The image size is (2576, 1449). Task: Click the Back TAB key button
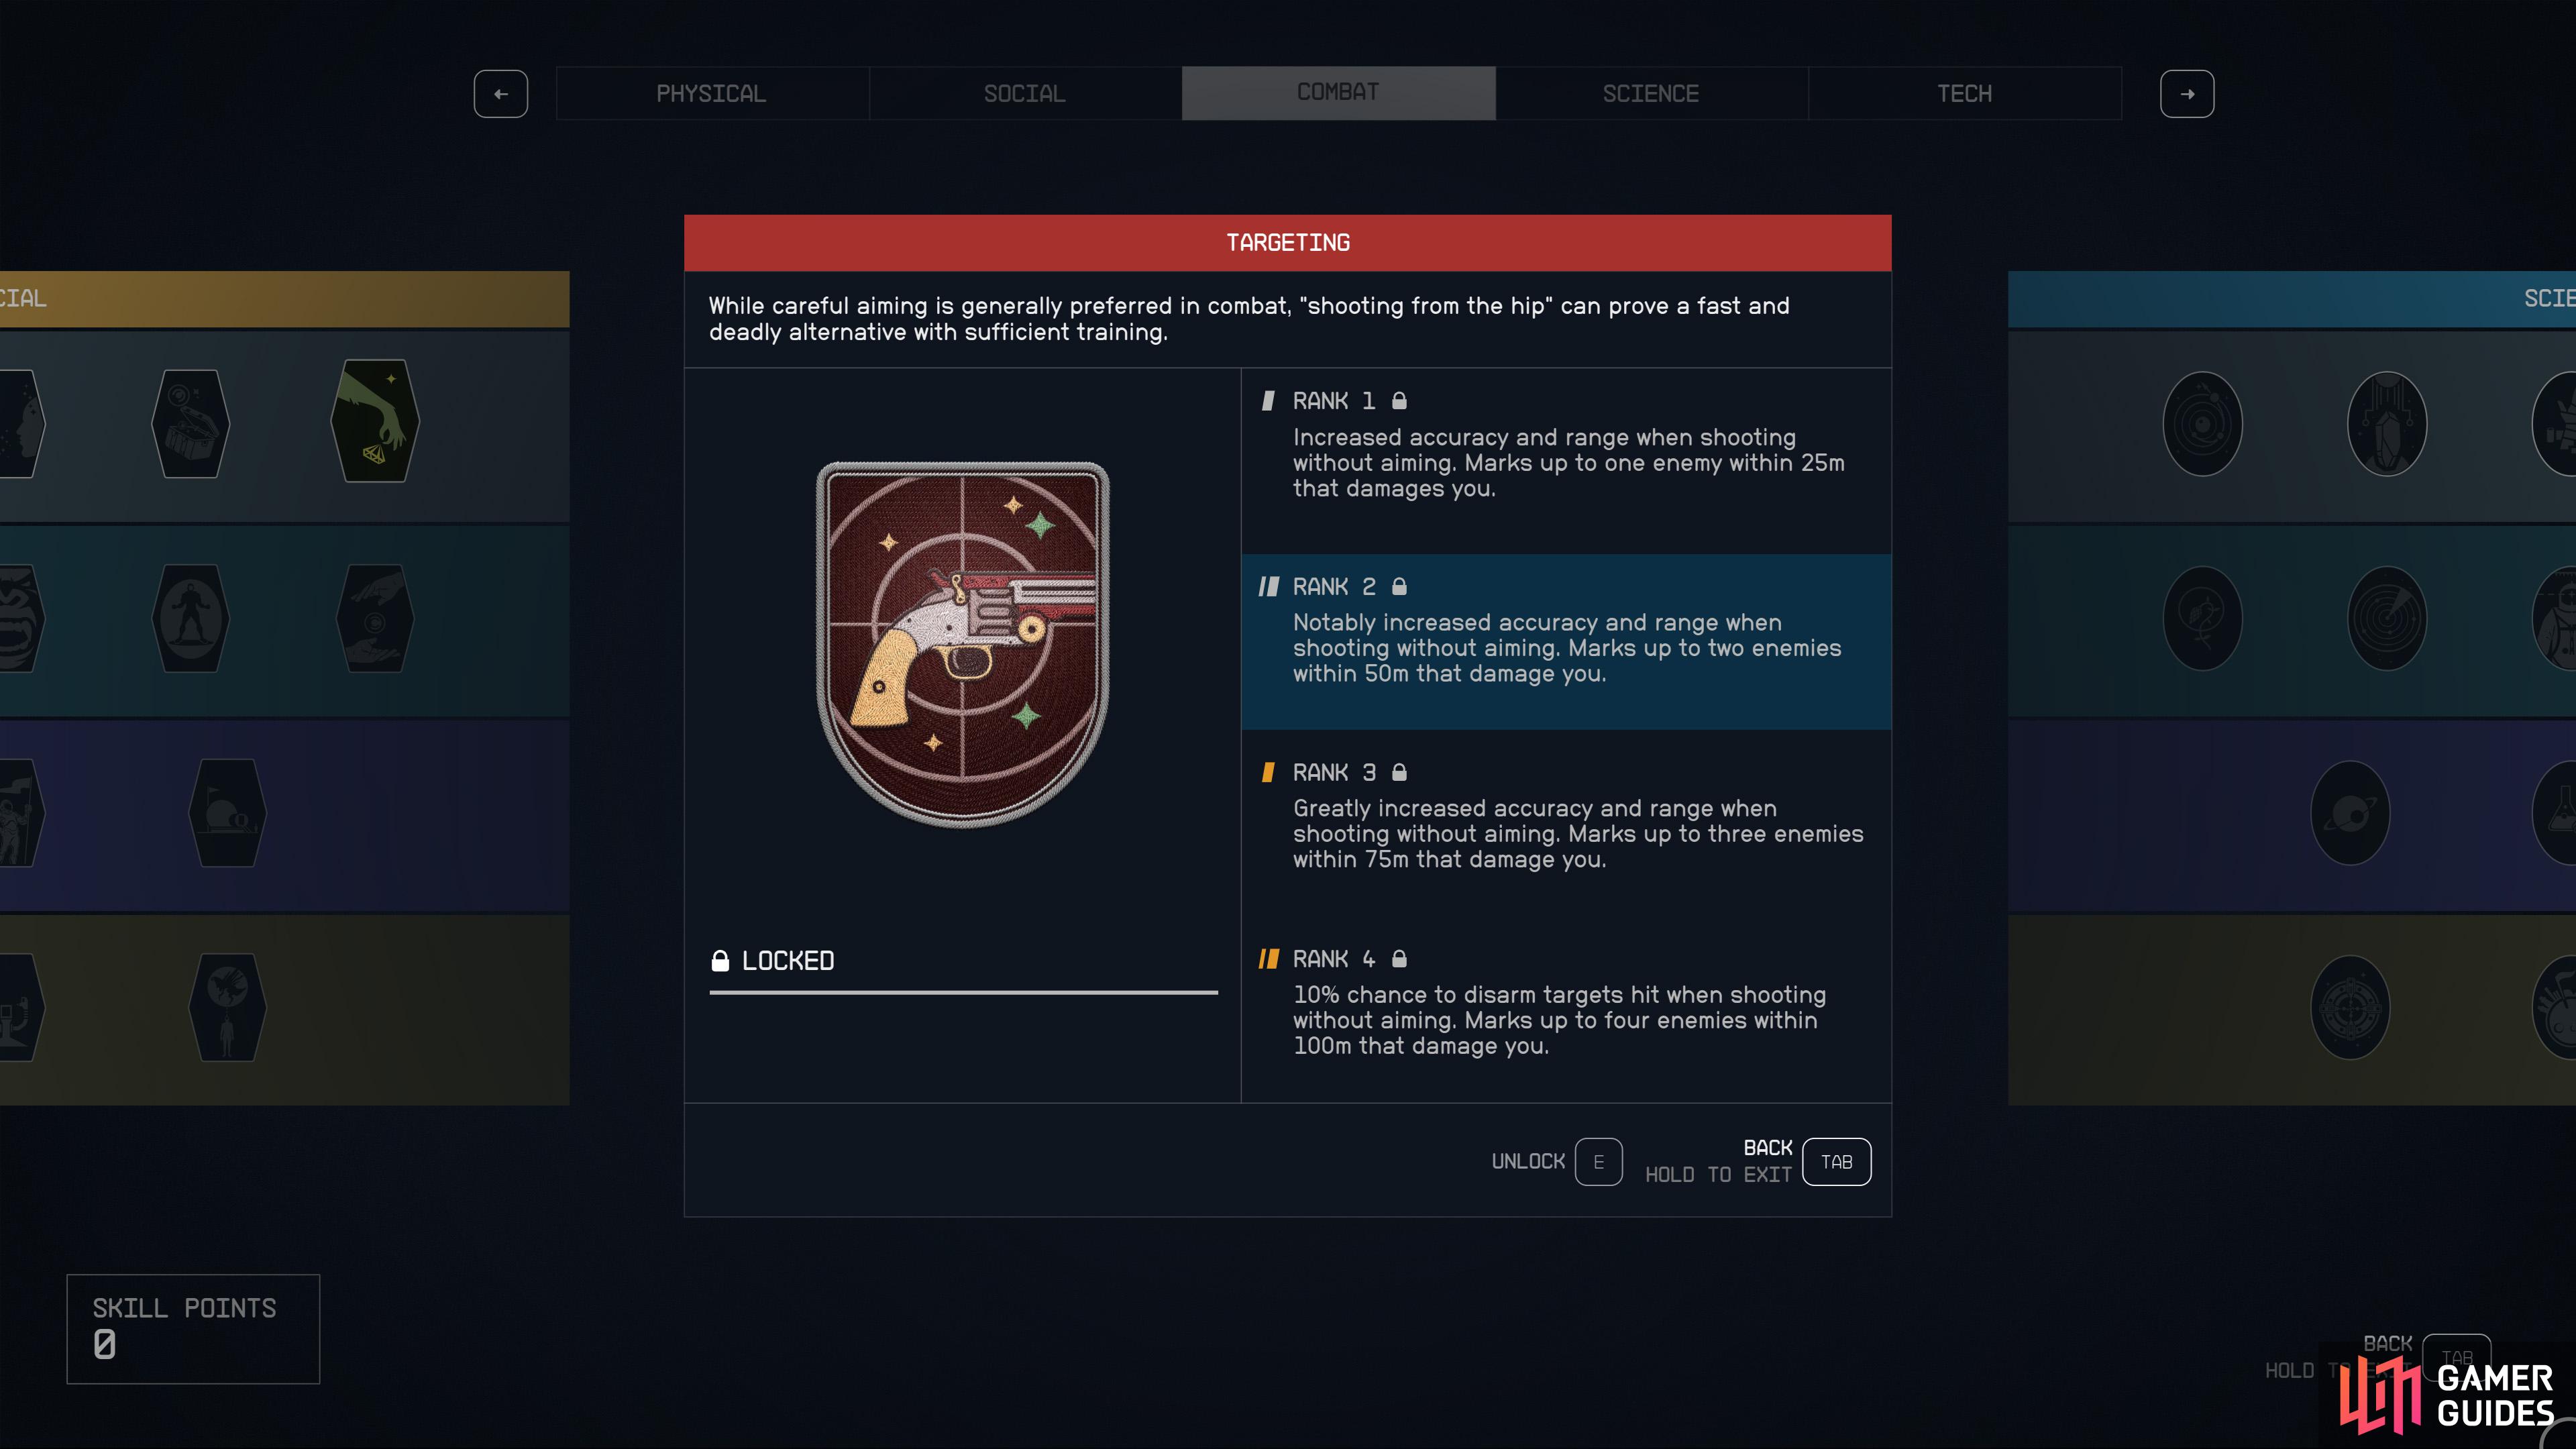click(1836, 1162)
